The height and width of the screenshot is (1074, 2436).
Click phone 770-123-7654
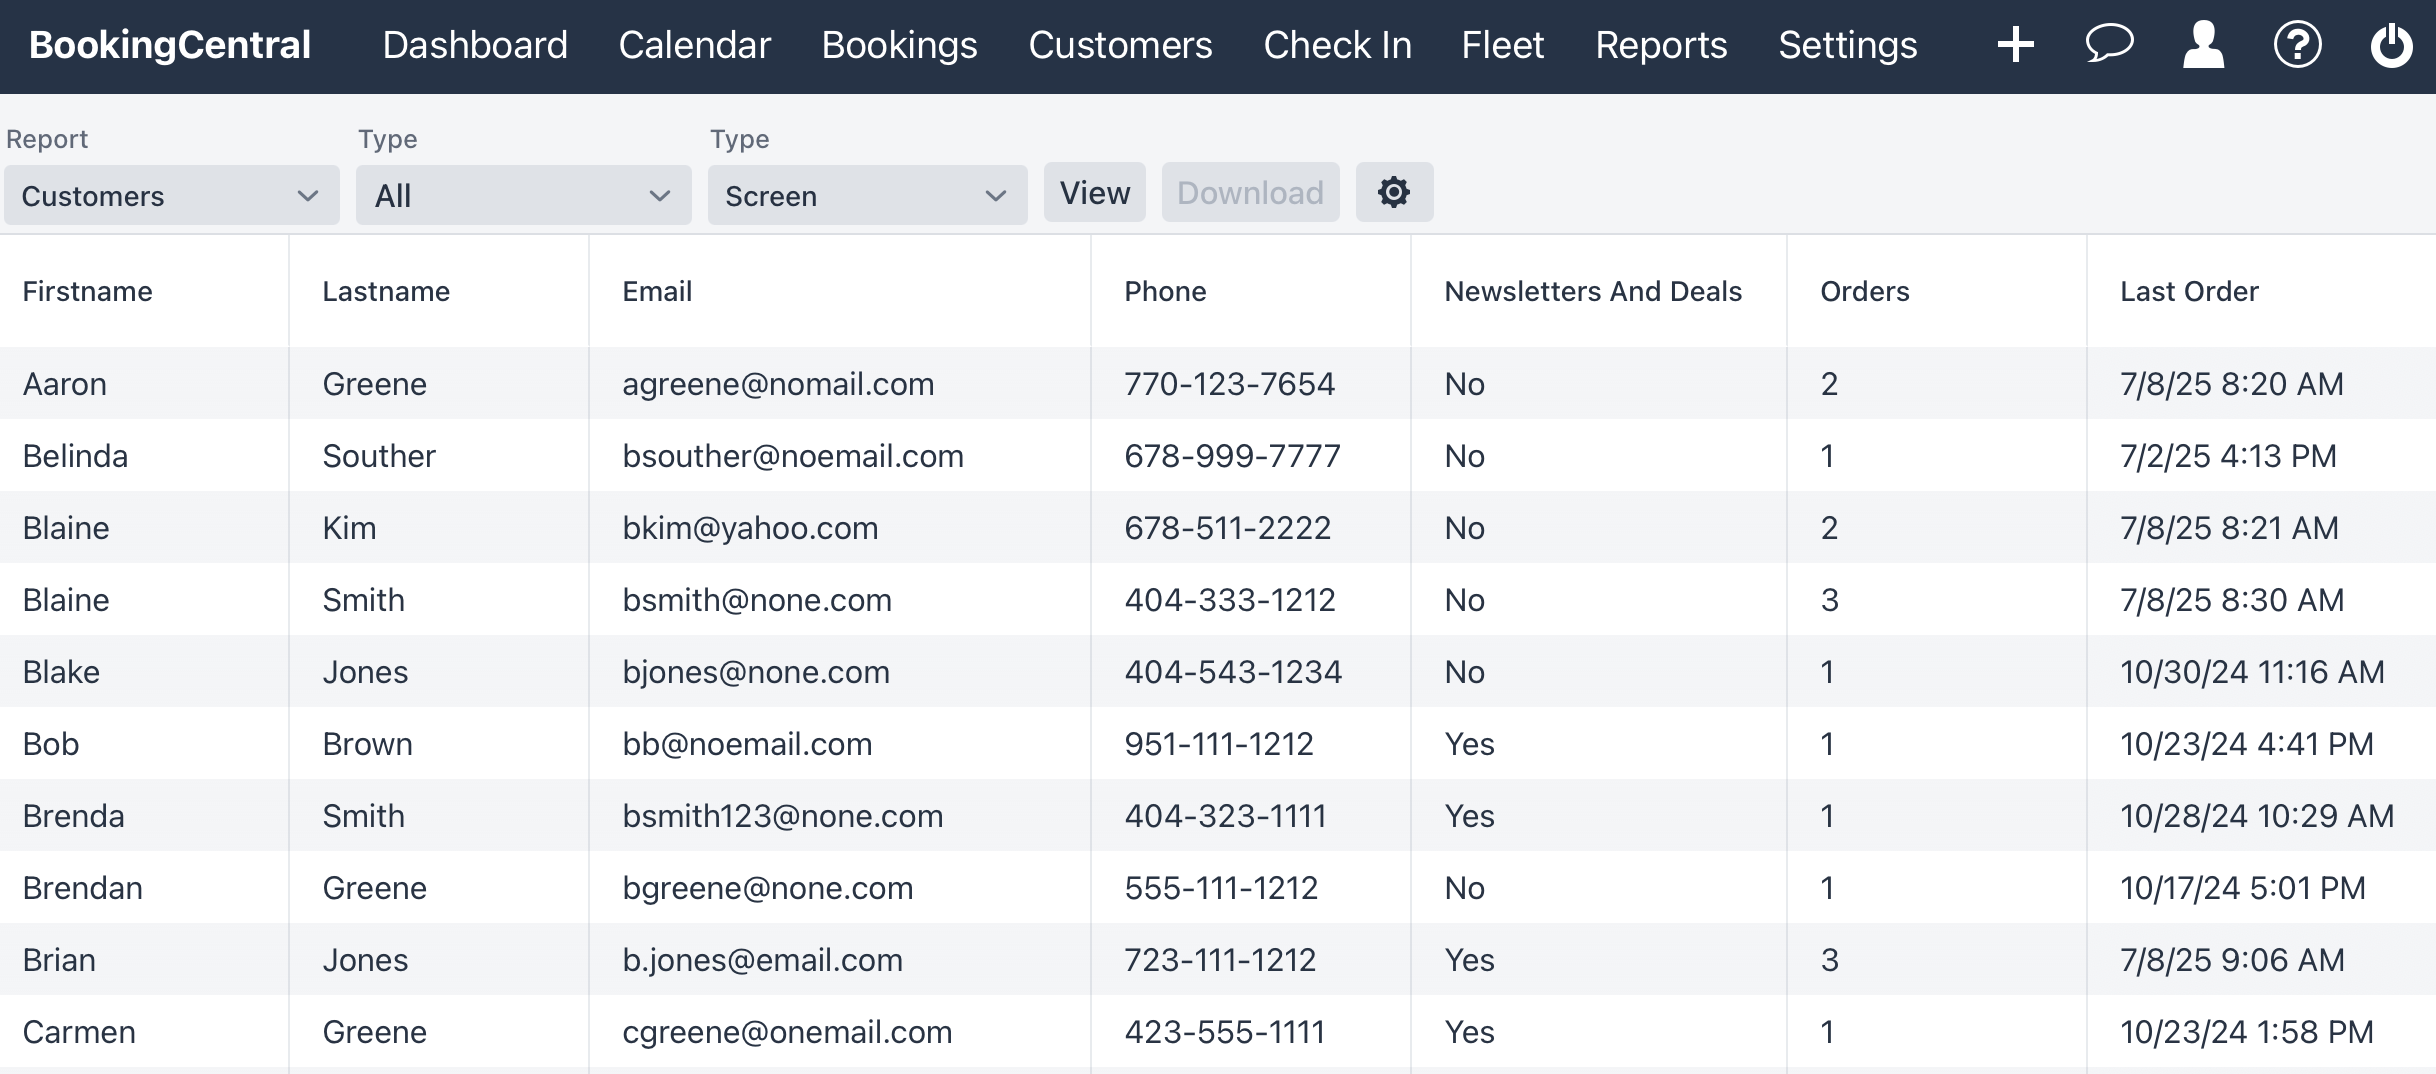1229,384
